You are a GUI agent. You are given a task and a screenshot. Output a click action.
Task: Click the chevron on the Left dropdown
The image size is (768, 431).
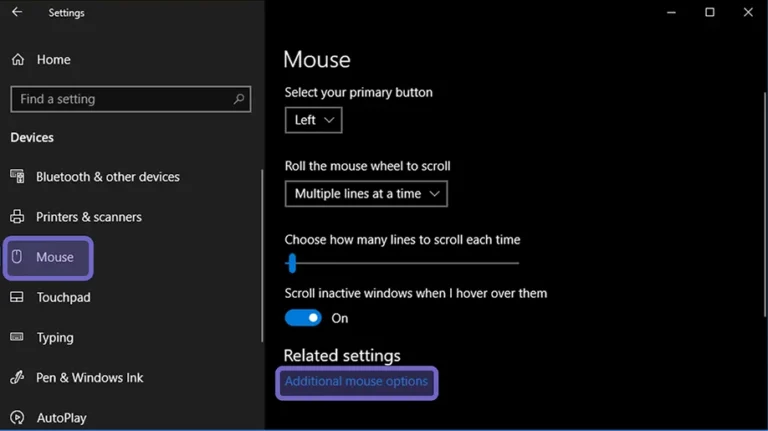coord(329,120)
